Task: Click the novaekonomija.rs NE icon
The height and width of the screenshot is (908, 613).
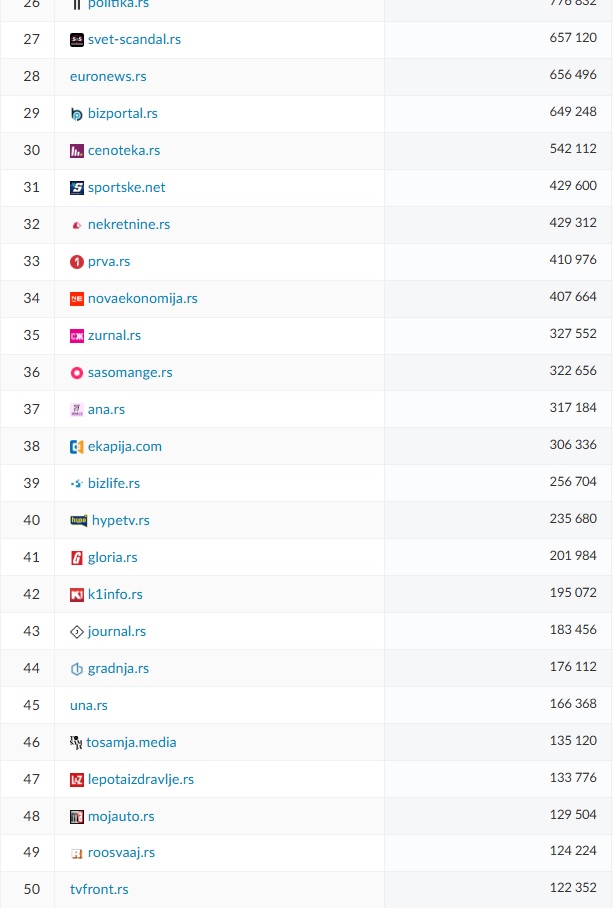Action: click(77, 299)
